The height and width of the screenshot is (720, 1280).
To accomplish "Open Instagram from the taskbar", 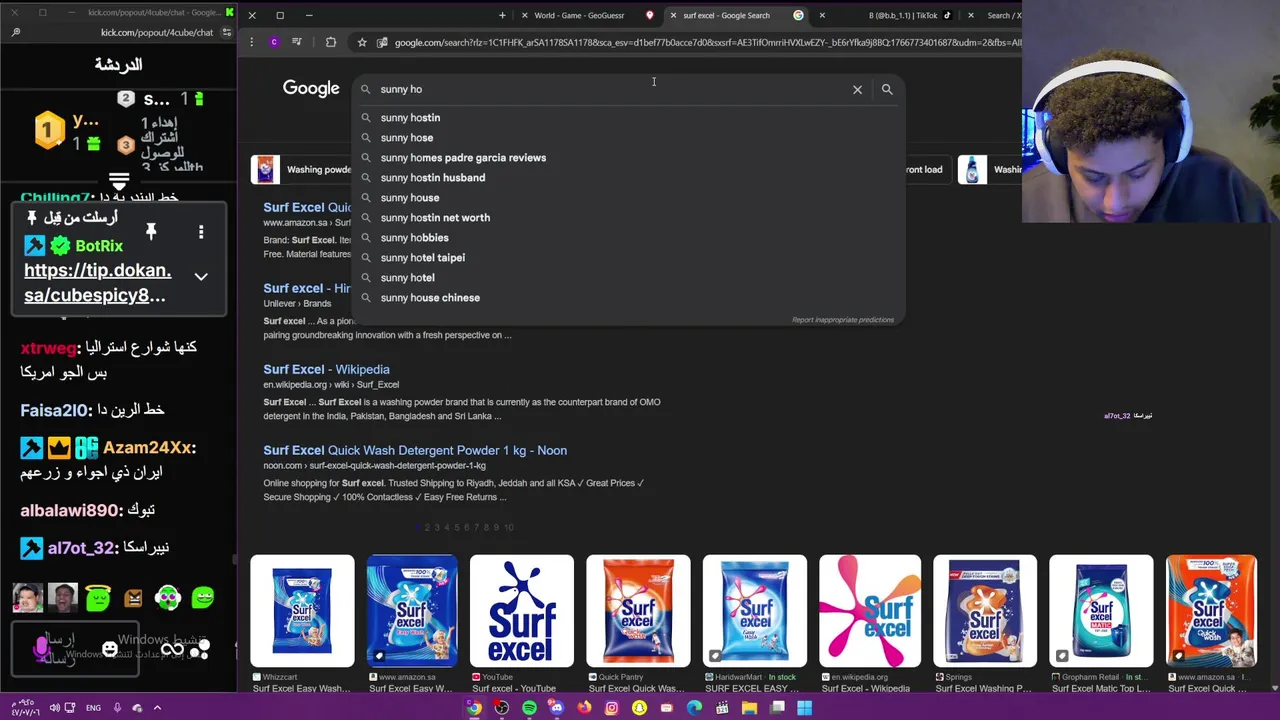I will point(612,708).
